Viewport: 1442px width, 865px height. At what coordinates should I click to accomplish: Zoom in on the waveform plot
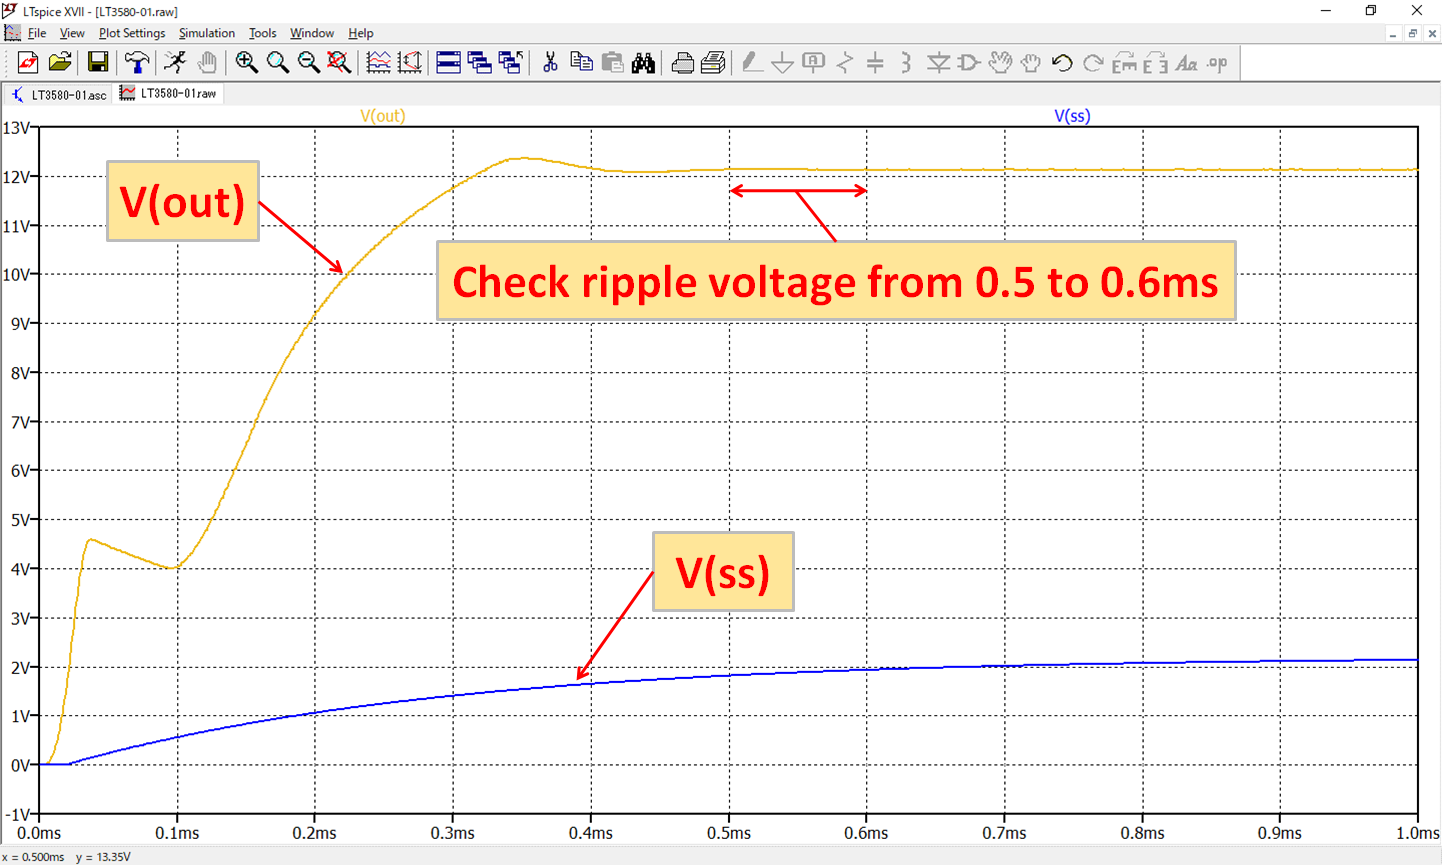click(246, 62)
